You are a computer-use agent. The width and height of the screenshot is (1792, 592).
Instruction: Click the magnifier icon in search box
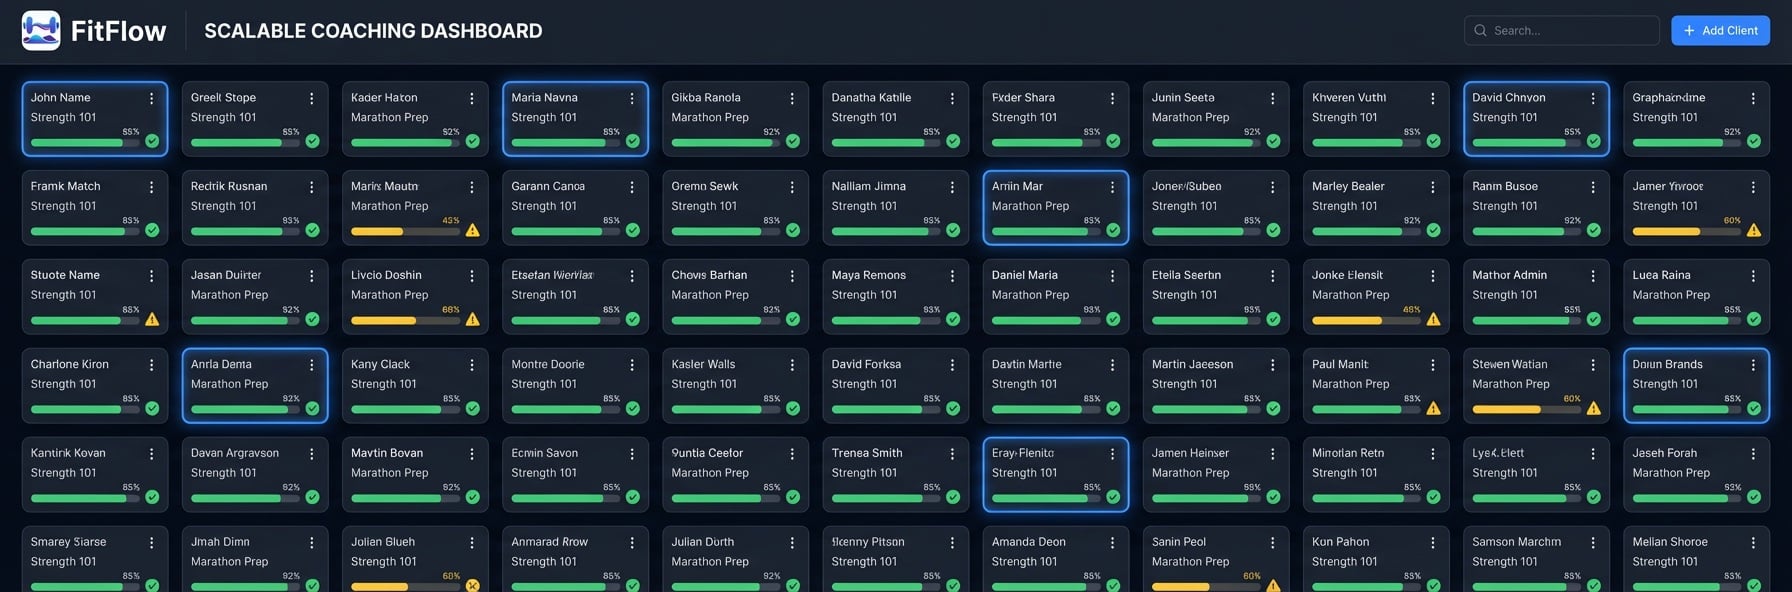(1481, 31)
